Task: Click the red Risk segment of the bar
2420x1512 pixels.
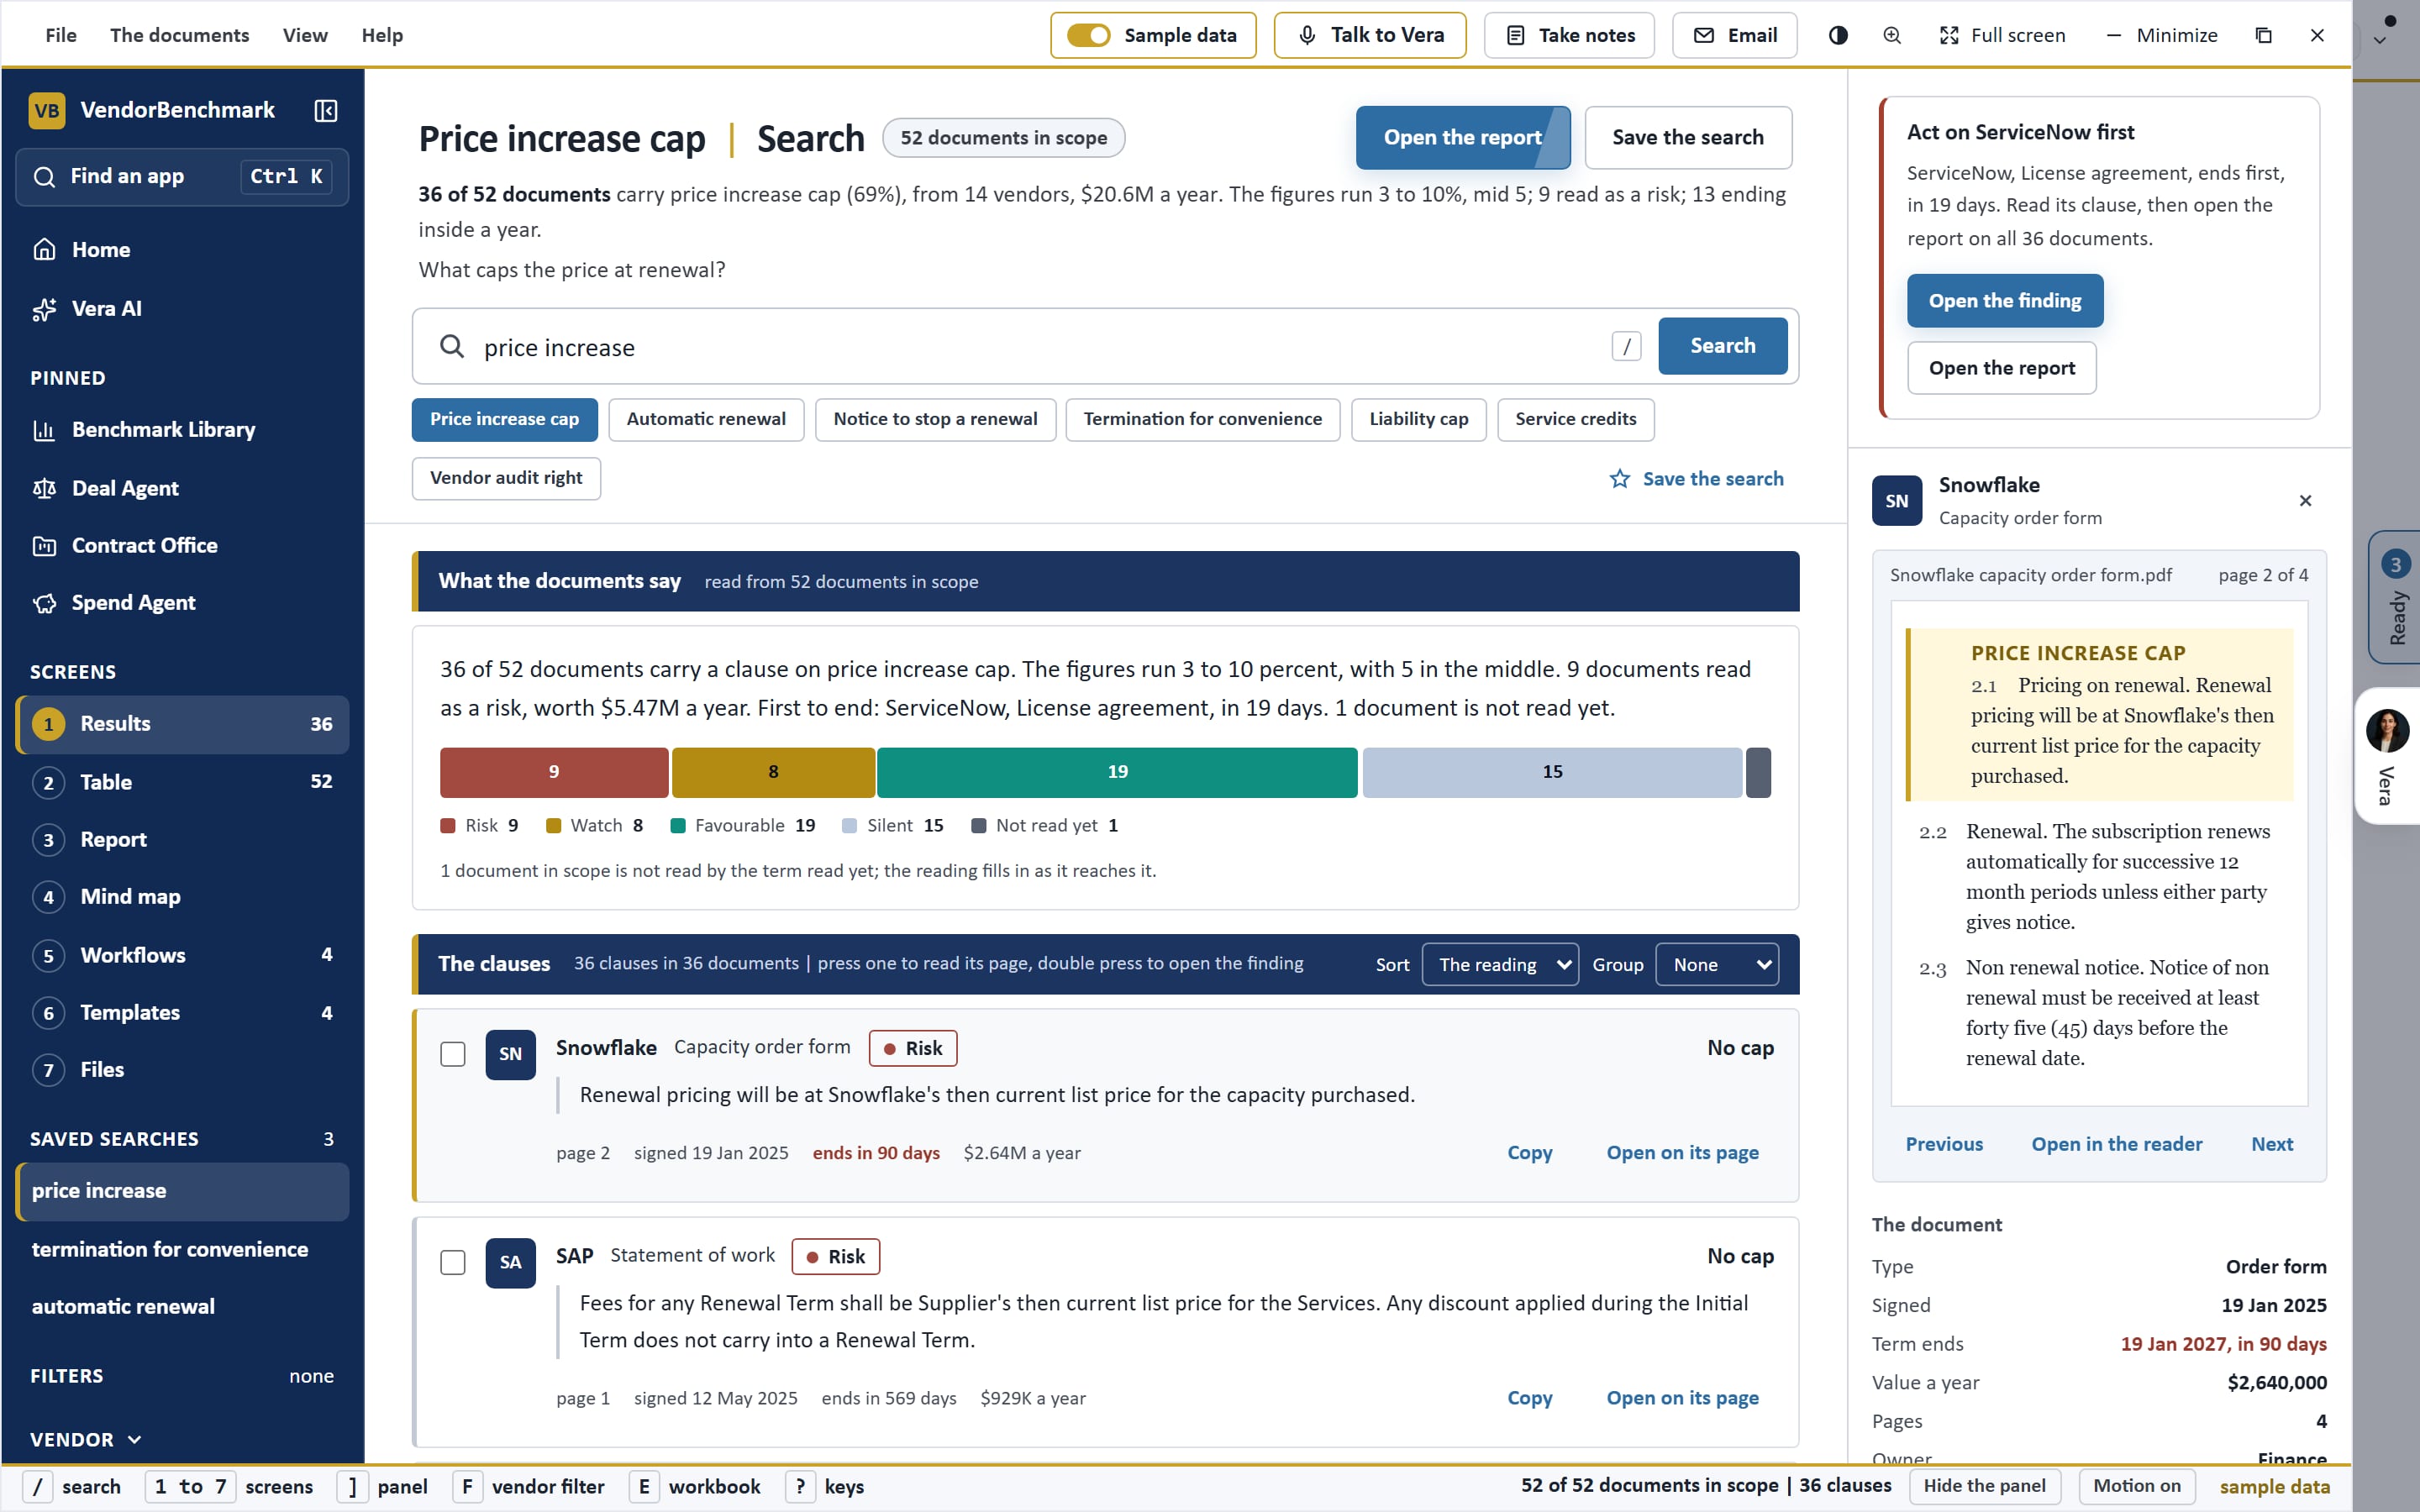Action: 554,772
